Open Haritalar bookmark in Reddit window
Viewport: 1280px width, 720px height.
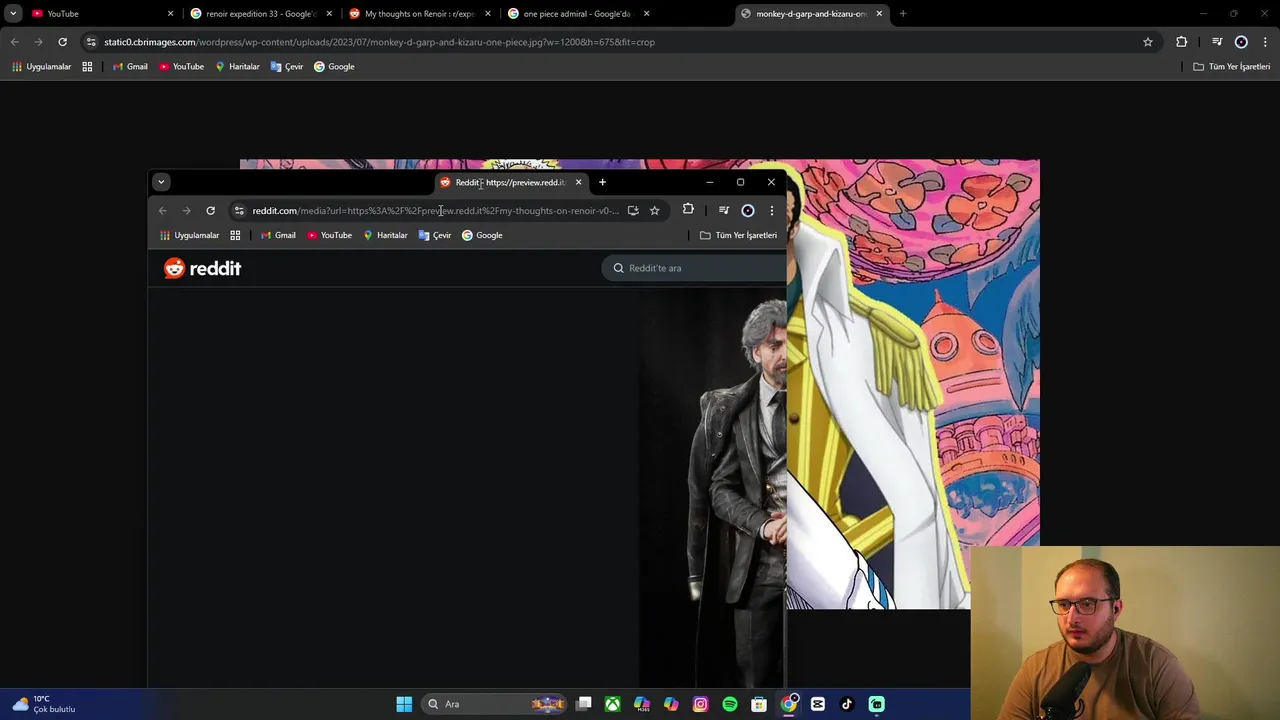pyautogui.click(x=385, y=235)
